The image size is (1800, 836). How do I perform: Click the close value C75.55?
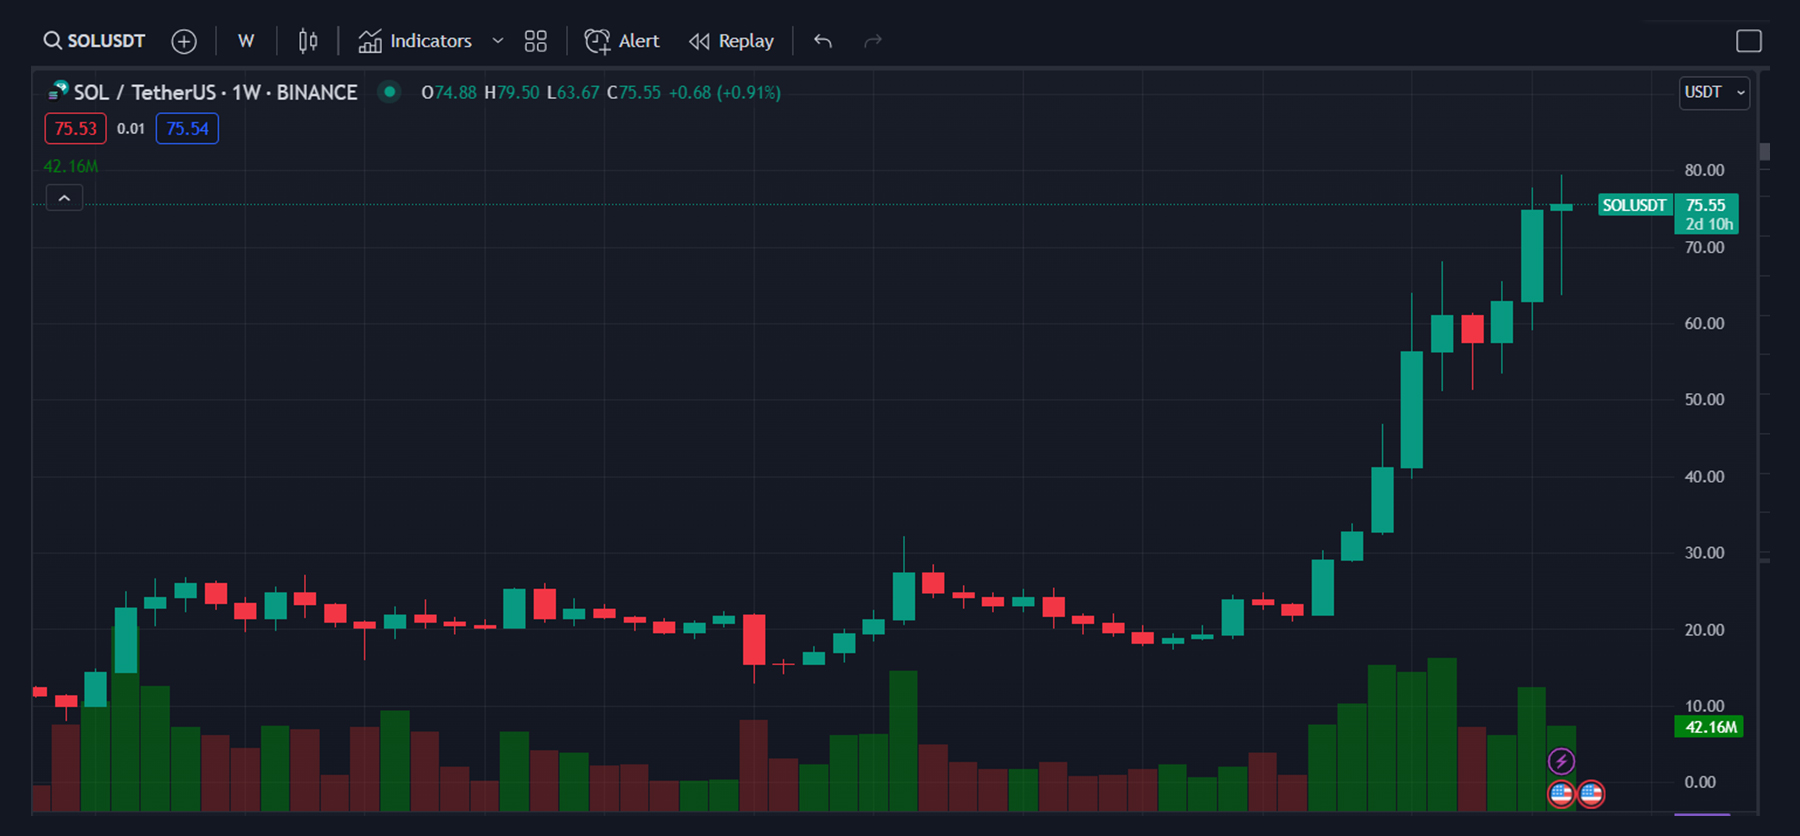pos(634,93)
